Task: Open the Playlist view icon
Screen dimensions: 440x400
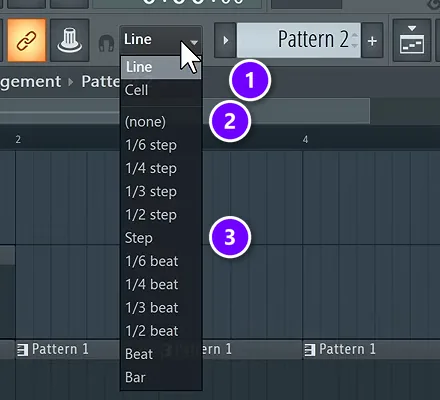Action: [x=412, y=40]
